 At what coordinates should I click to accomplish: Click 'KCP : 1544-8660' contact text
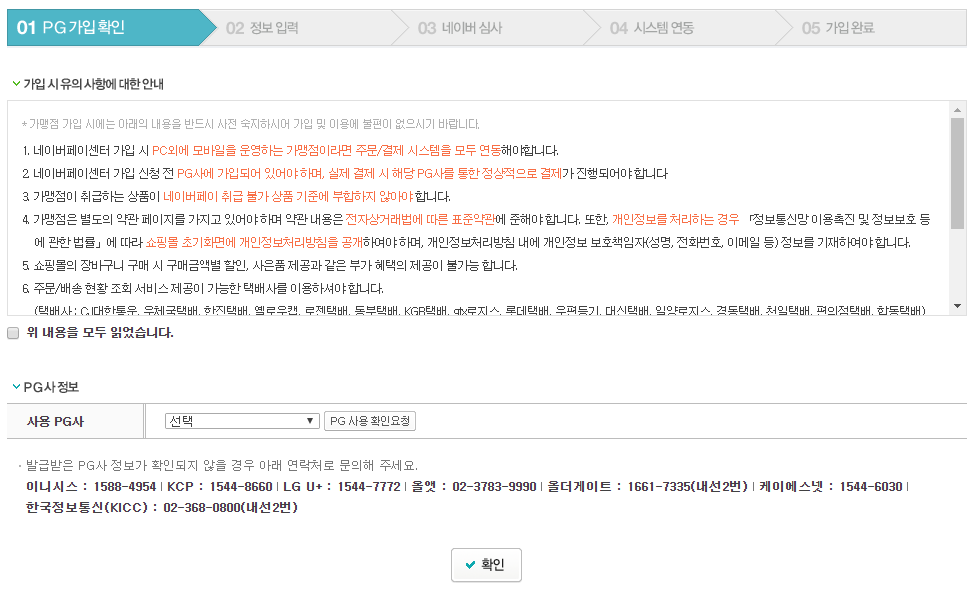tap(219, 486)
